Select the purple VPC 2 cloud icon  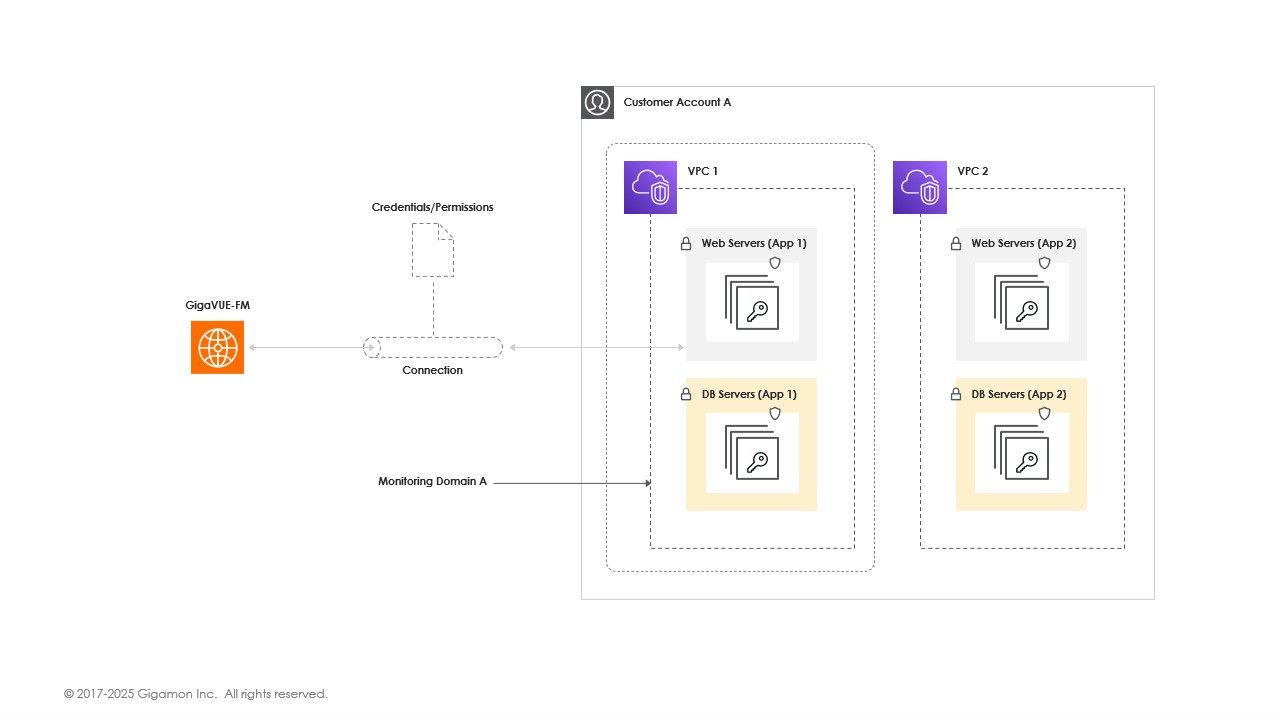919,187
